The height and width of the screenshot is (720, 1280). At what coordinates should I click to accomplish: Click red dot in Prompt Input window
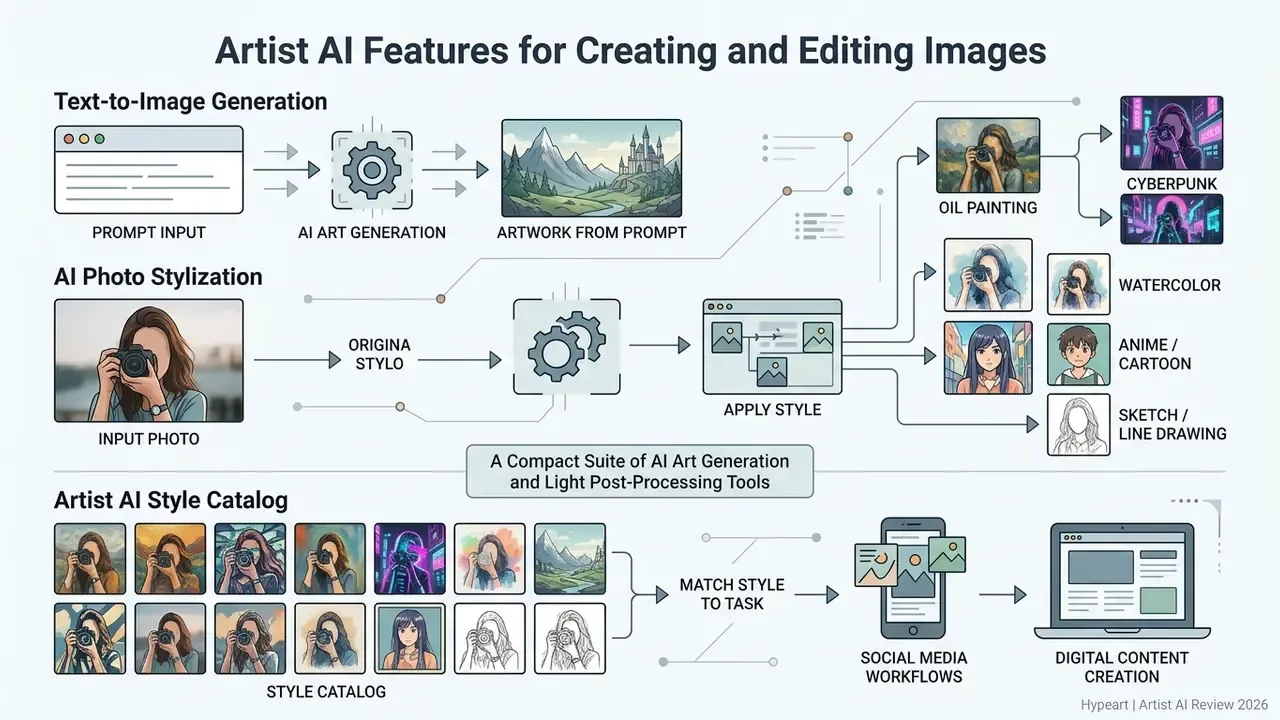tap(69, 139)
